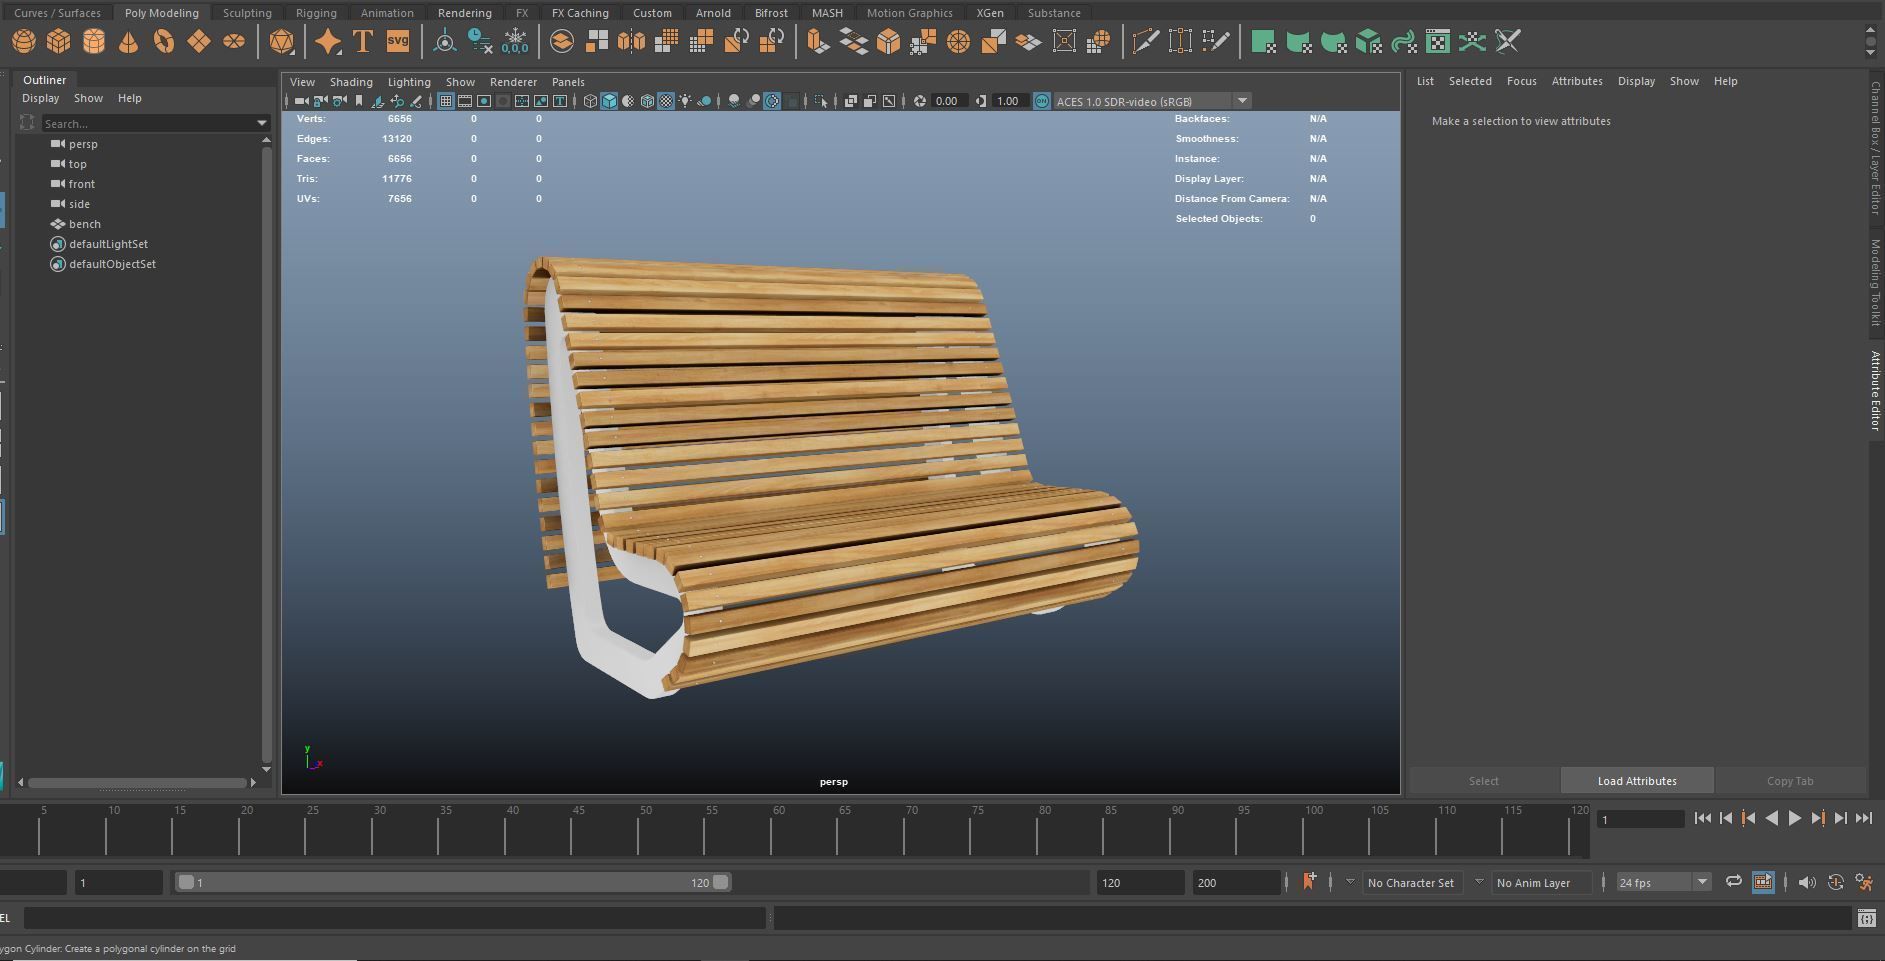Click the delete history shelf icon
Viewport: 1885px width, 961px height.
click(x=480, y=41)
